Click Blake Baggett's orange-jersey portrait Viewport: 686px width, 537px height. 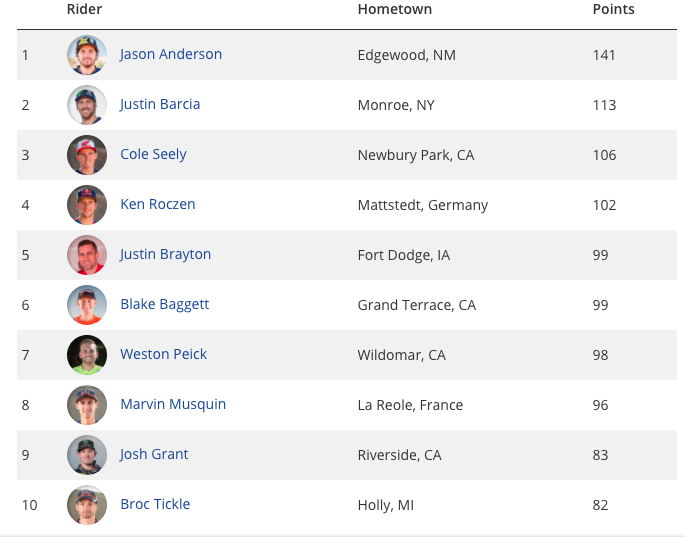click(87, 305)
